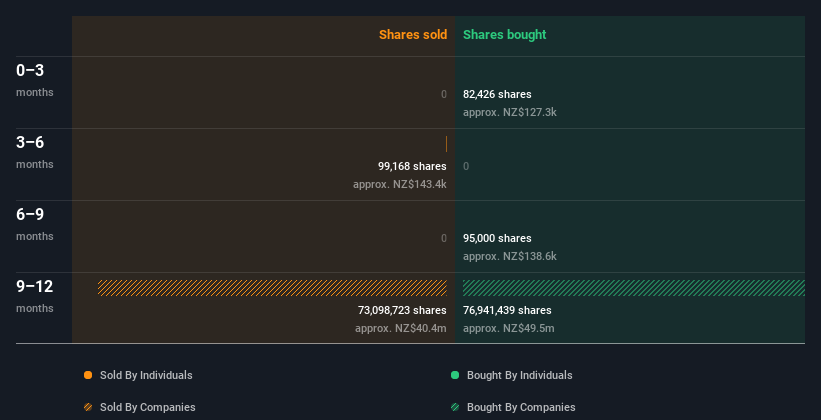
Task: Click the striped Sold By Companies legend icon
Action: 88,407
